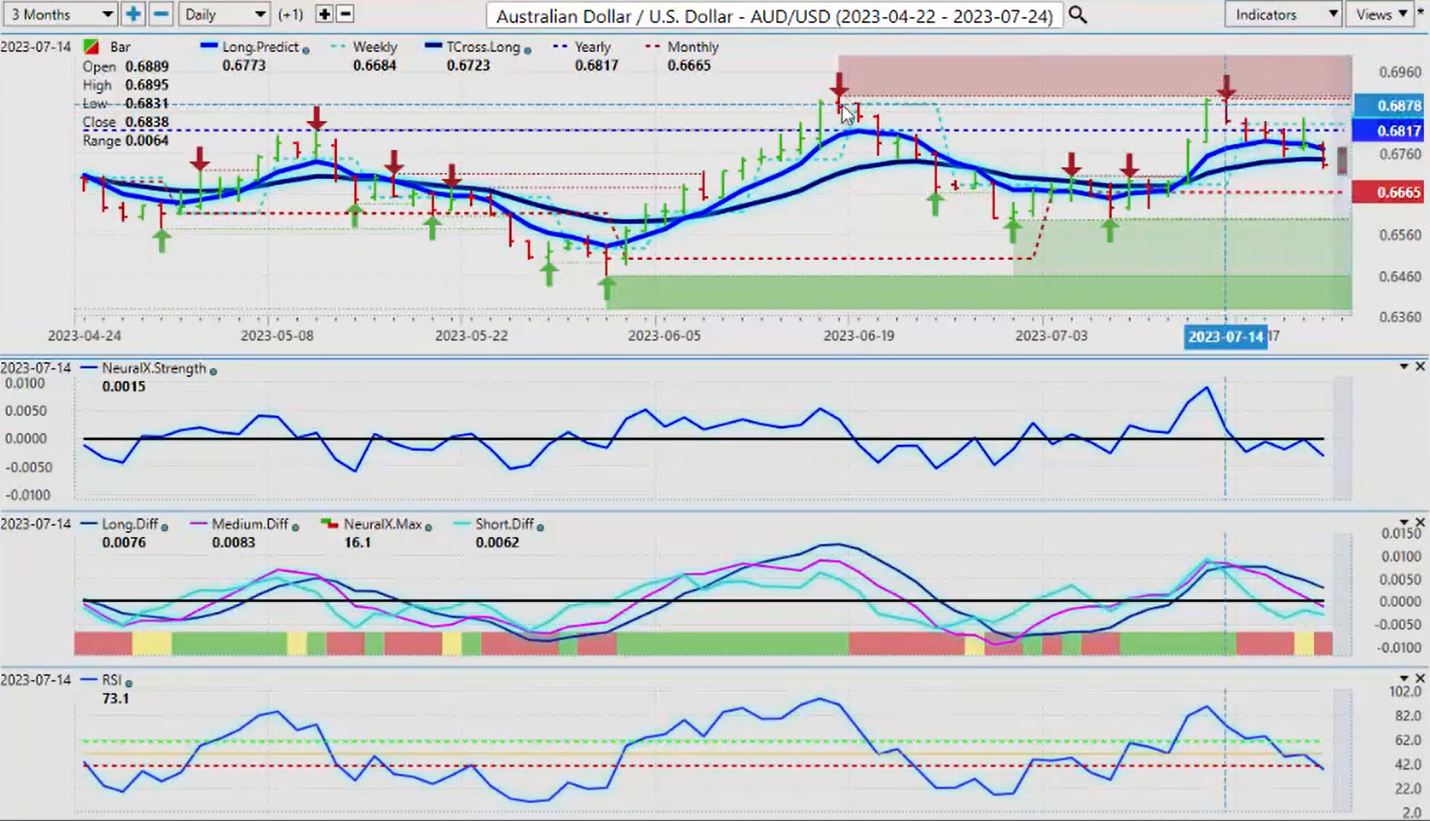
Task: Click the 2023-07-14 date cursor marker
Action: pos(1225,336)
